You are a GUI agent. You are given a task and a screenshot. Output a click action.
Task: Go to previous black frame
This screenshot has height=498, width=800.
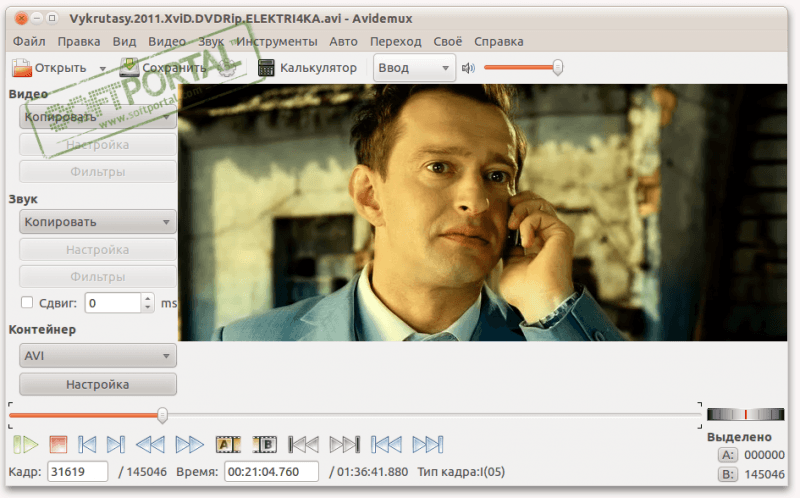click(x=304, y=444)
